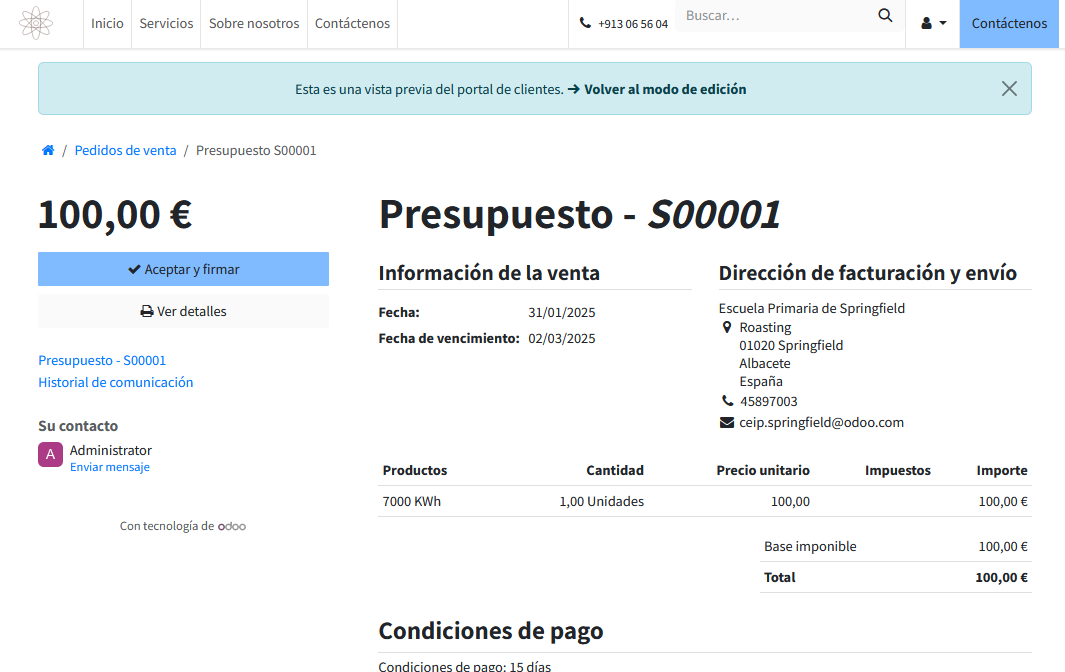Click the blue Contáctenos button

click(x=1009, y=23)
